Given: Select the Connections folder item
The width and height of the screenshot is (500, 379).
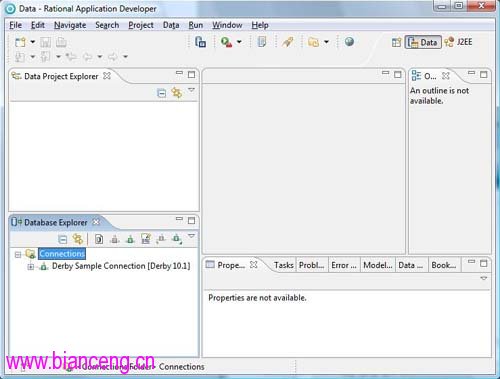Looking at the screenshot, I should click(62, 254).
